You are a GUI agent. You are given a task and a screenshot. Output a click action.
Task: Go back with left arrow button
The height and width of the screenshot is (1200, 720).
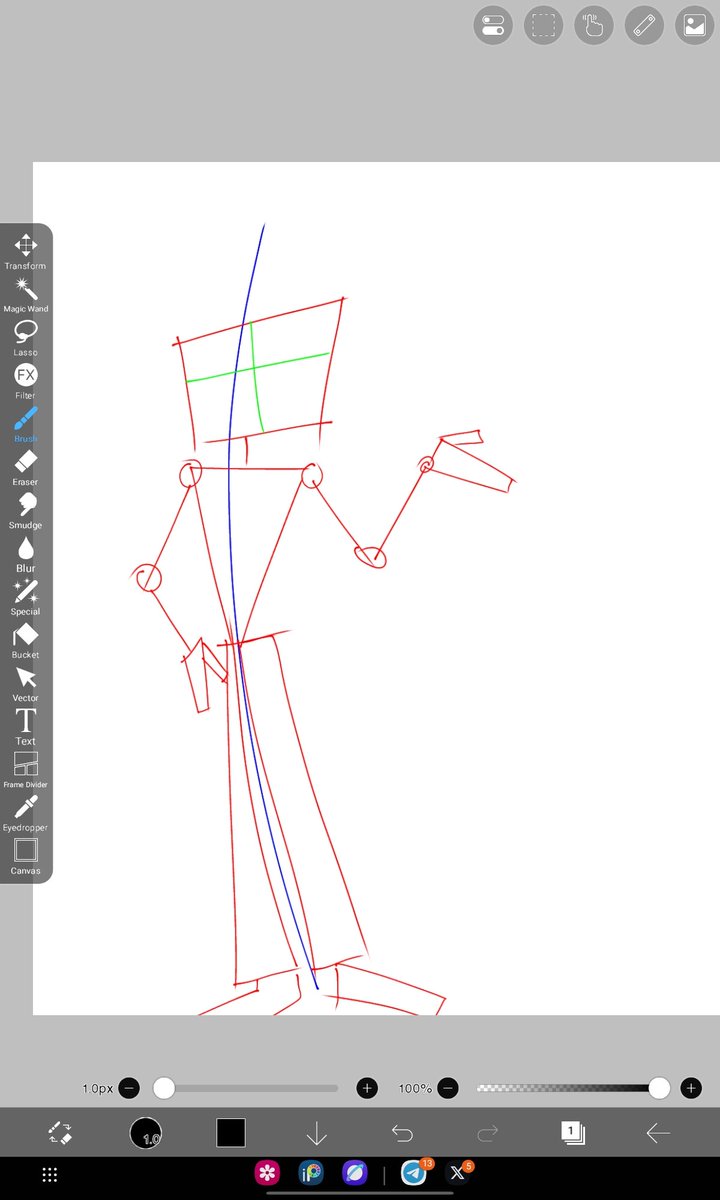pos(658,1133)
